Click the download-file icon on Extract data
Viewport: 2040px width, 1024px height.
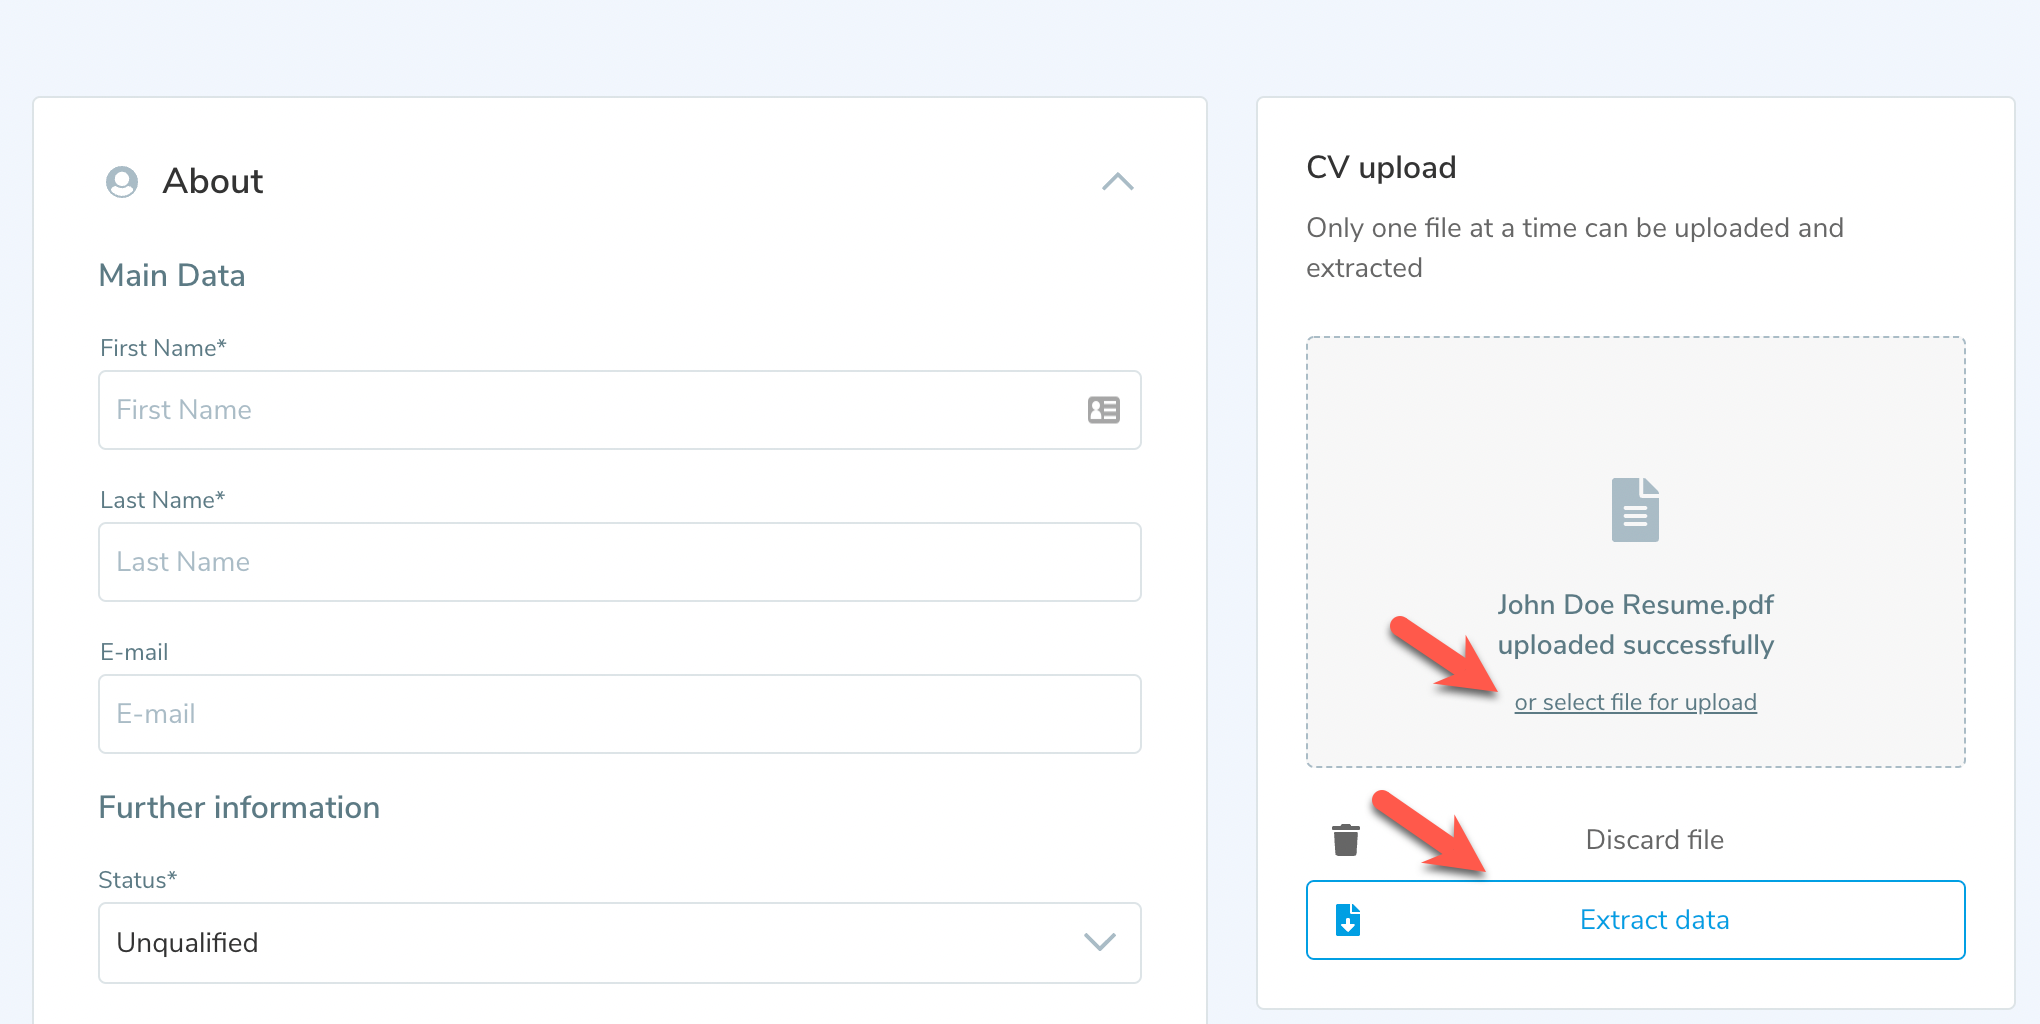[x=1347, y=920]
